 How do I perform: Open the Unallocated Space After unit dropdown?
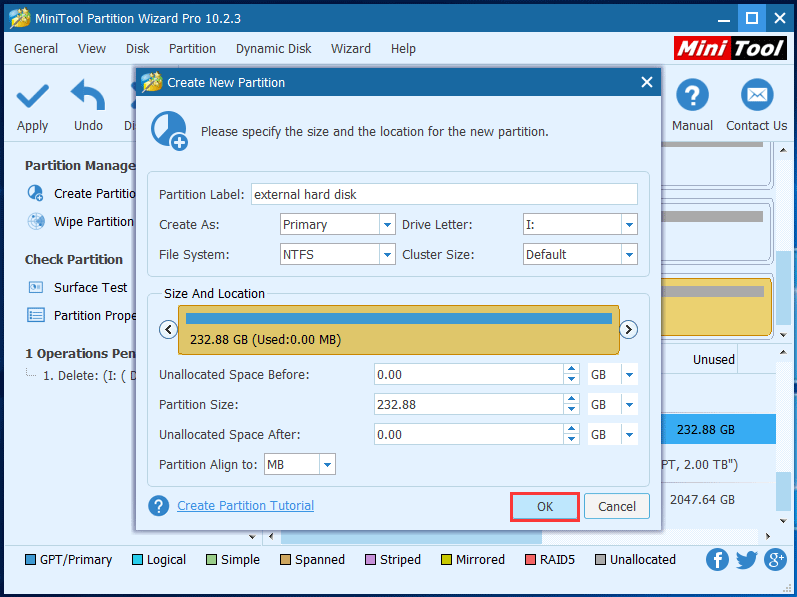click(x=629, y=435)
